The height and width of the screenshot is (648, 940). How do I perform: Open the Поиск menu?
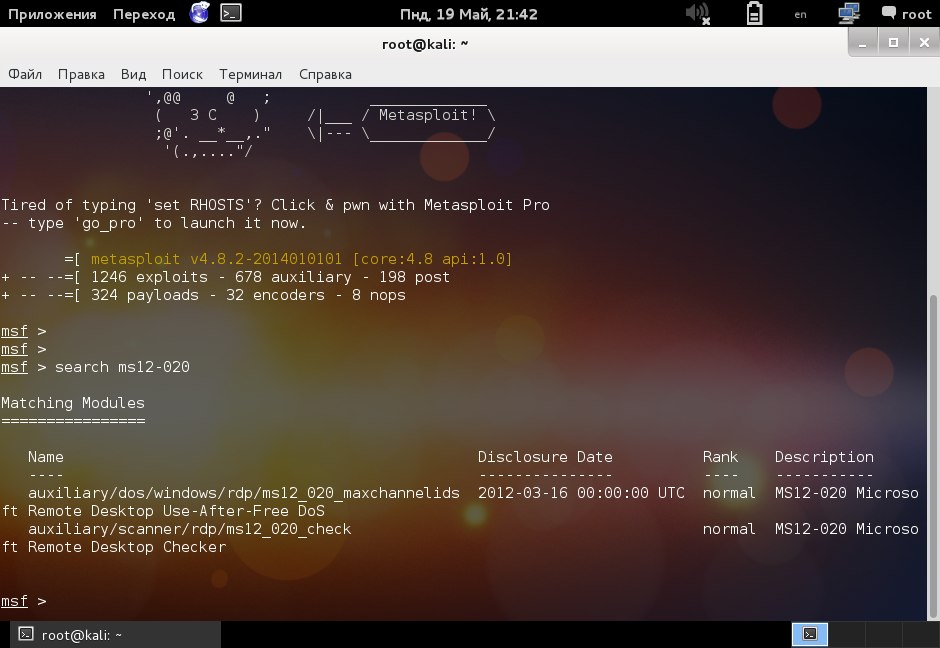click(182, 74)
